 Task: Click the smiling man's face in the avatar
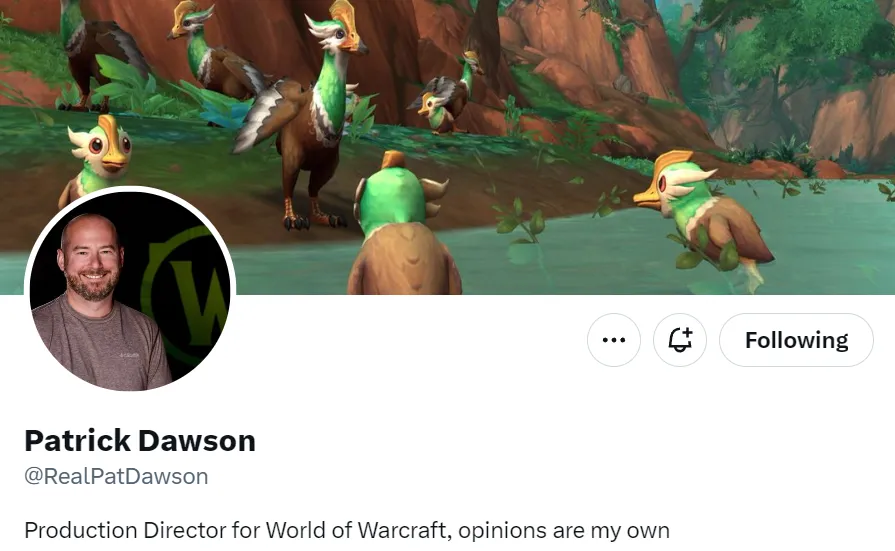pyautogui.click(x=91, y=257)
